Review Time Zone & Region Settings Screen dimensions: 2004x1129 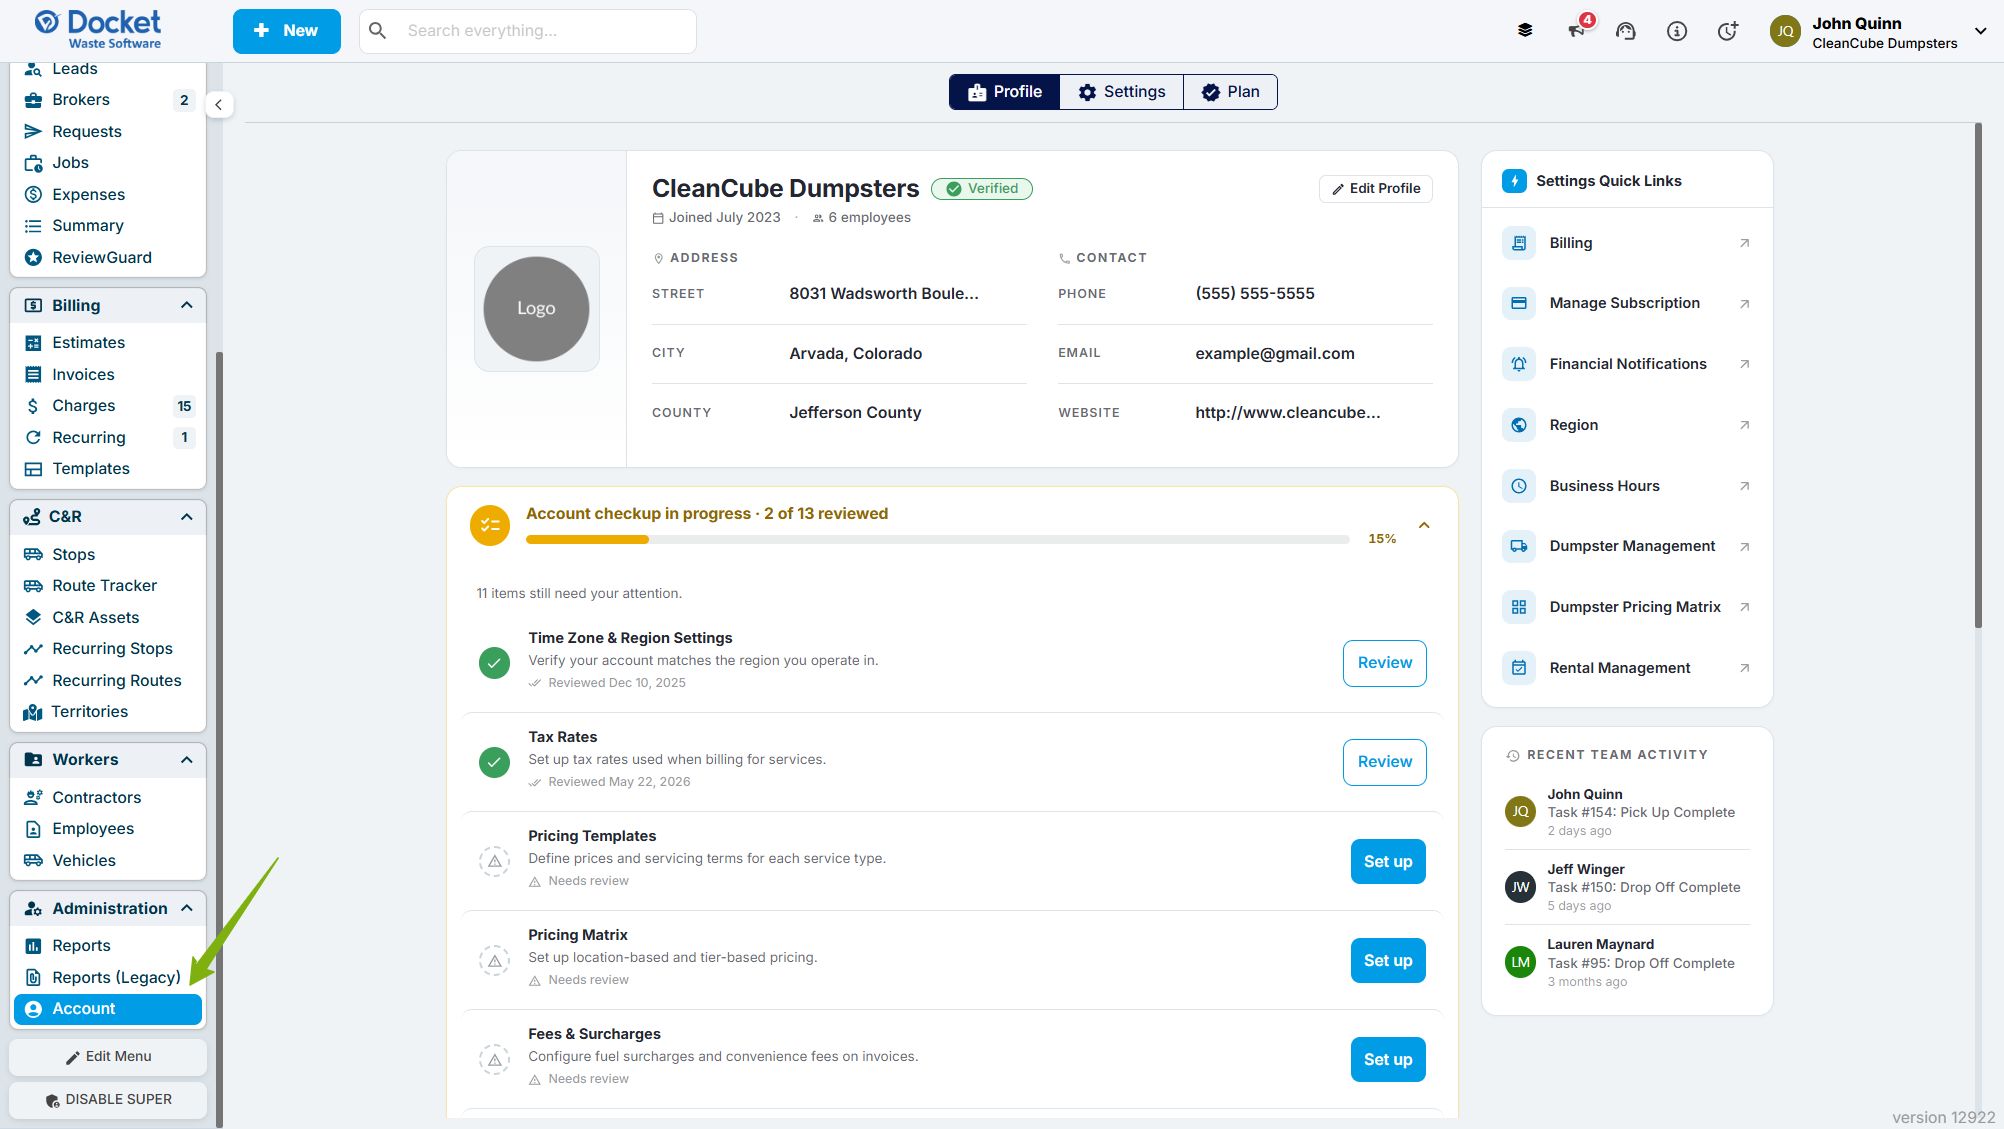pyautogui.click(x=1384, y=663)
